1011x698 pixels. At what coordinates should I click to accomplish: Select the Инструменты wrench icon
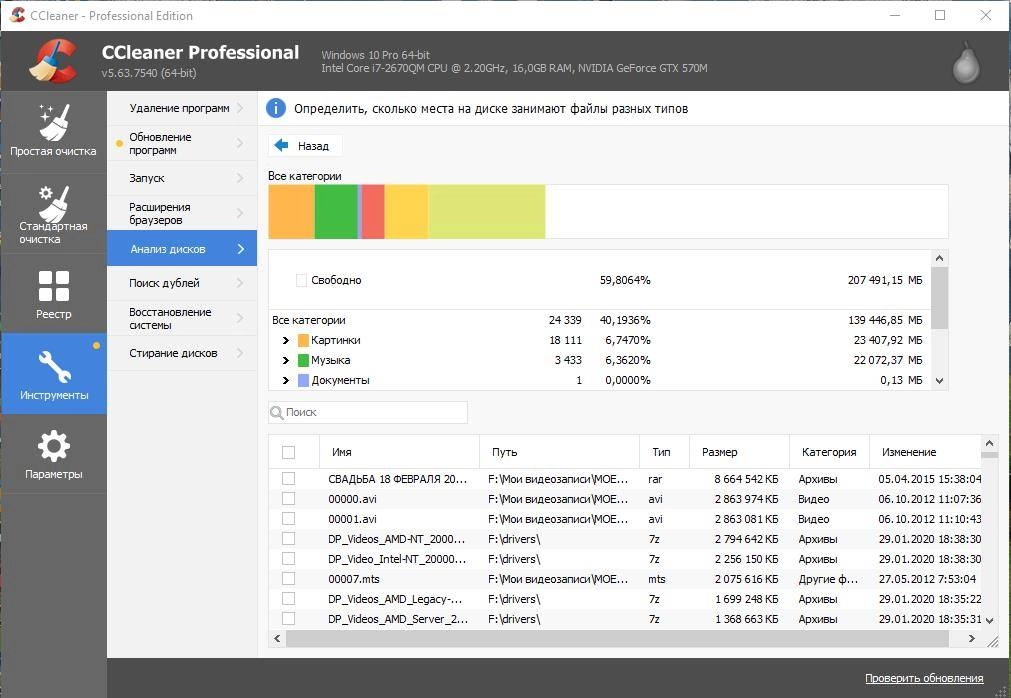[x=54, y=366]
